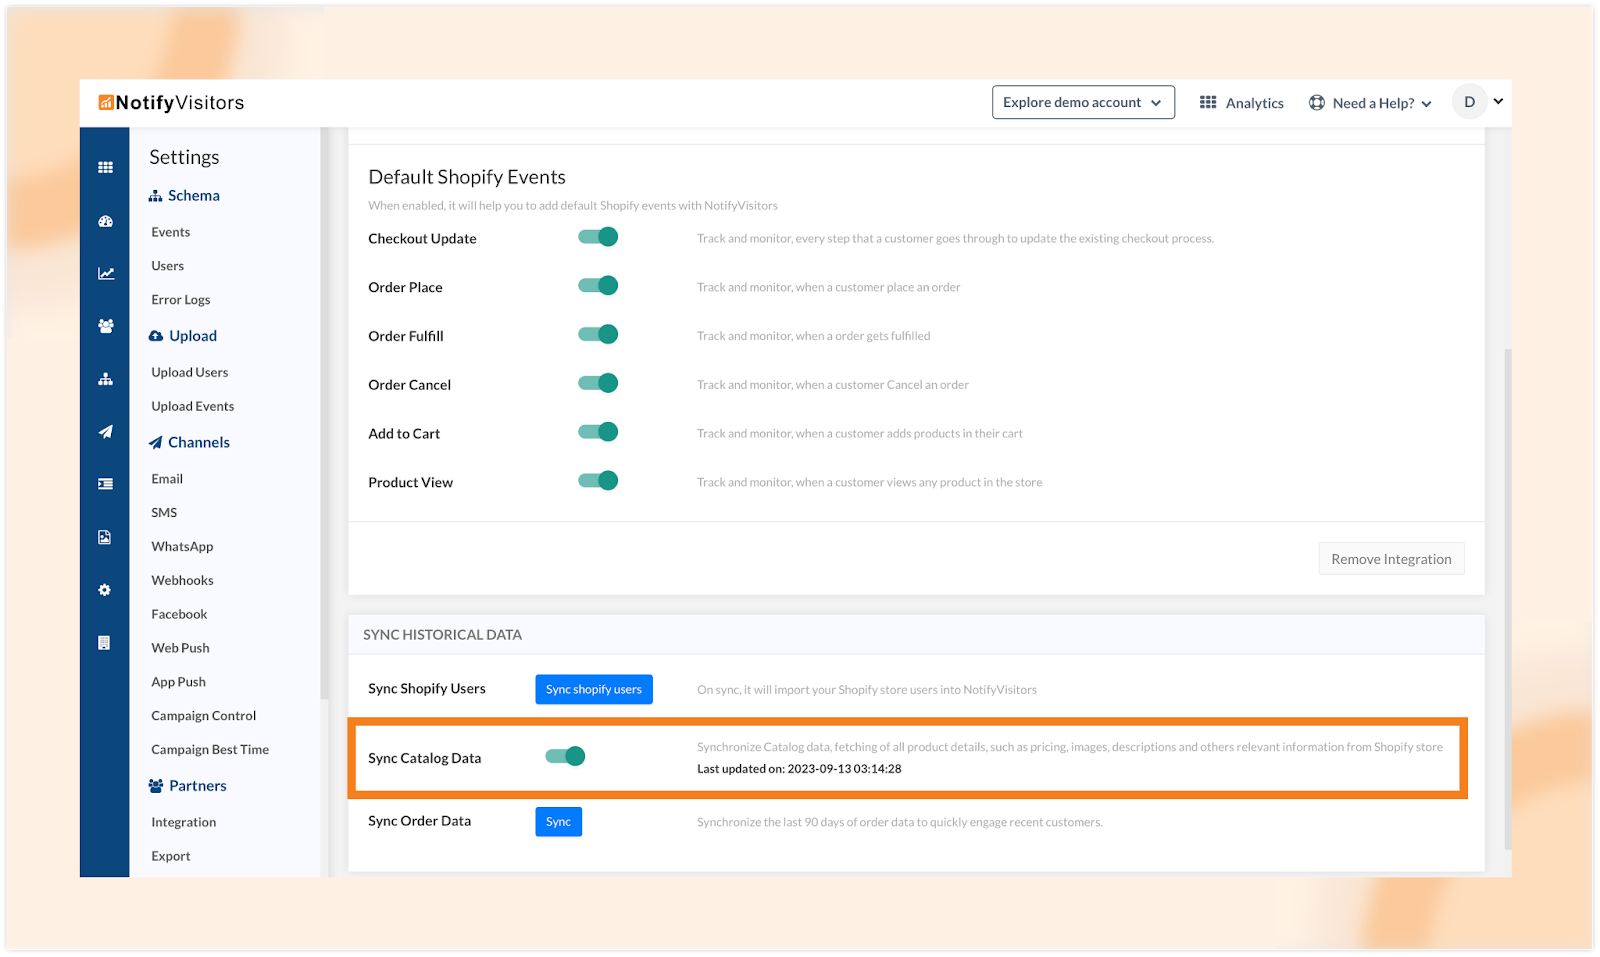Open the document image icon in left rail

[104, 537]
